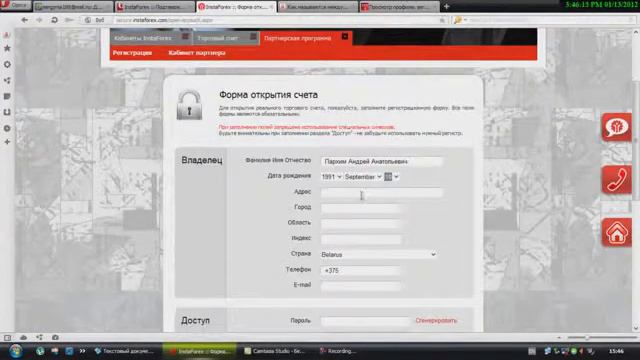The width and height of the screenshot is (640, 360).
Task: Click the Адрес input field
Action: tap(381, 193)
